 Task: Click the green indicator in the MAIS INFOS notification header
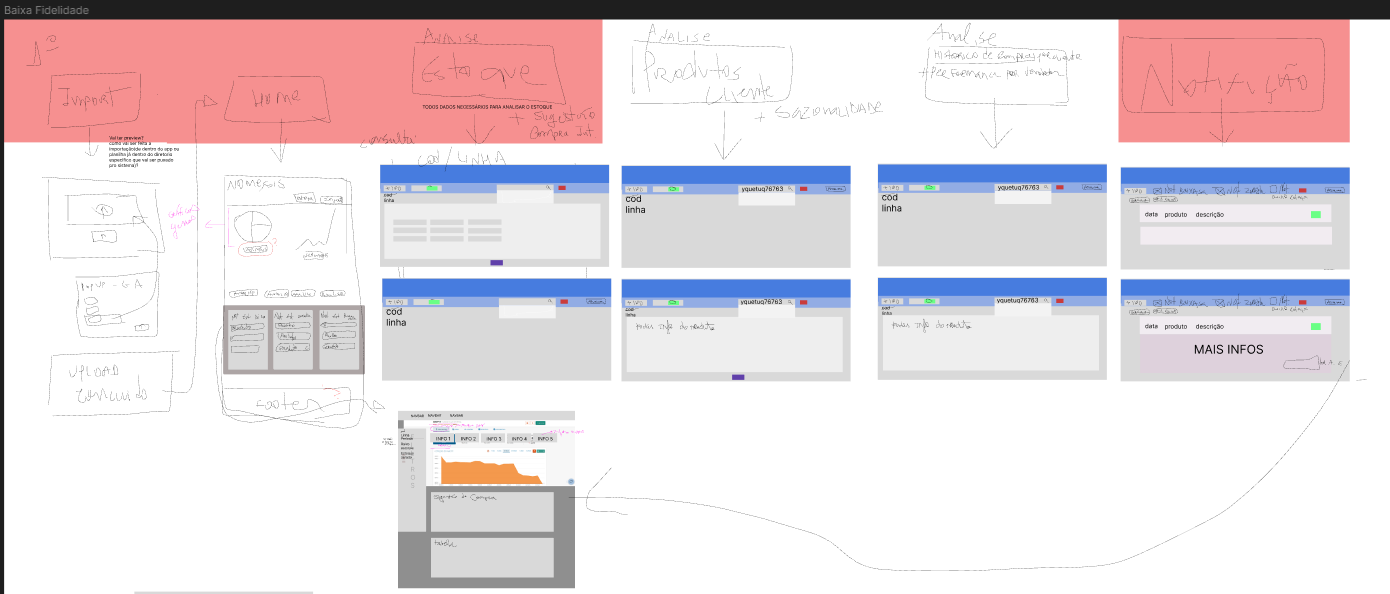[x=1315, y=326]
